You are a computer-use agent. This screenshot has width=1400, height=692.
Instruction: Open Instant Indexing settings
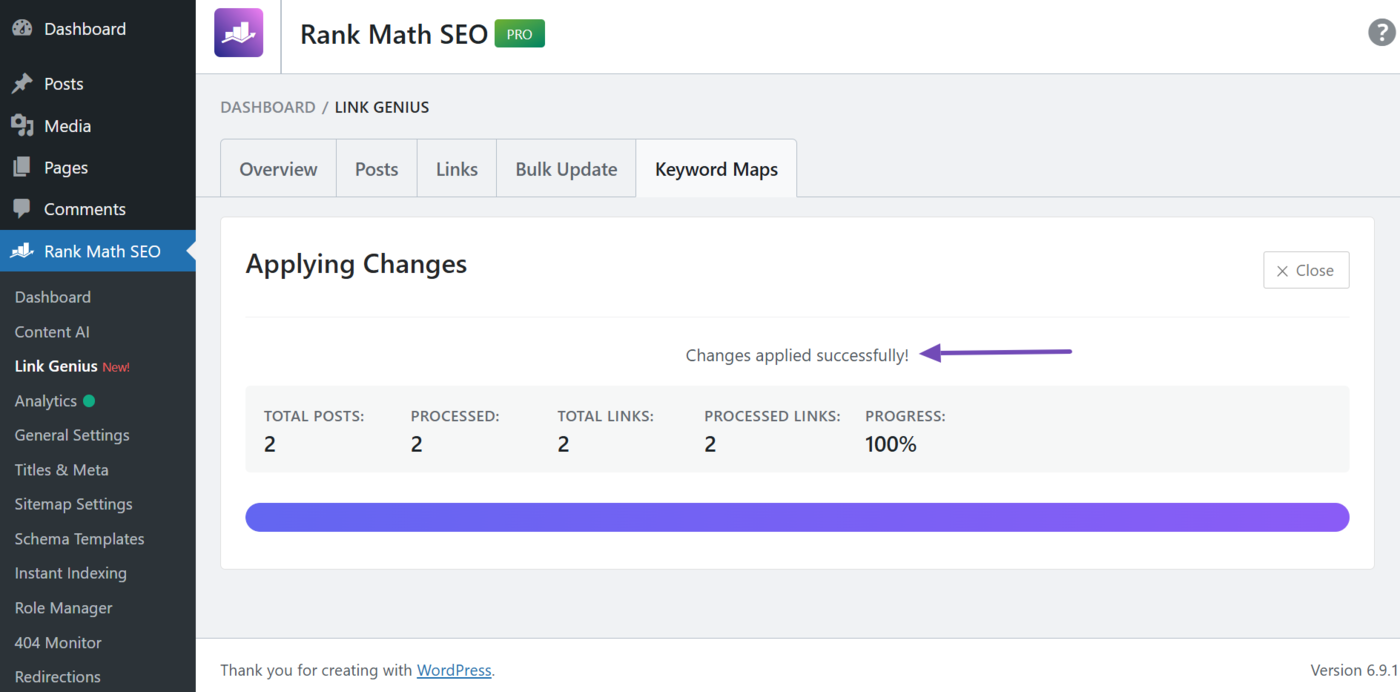tap(71, 573)
